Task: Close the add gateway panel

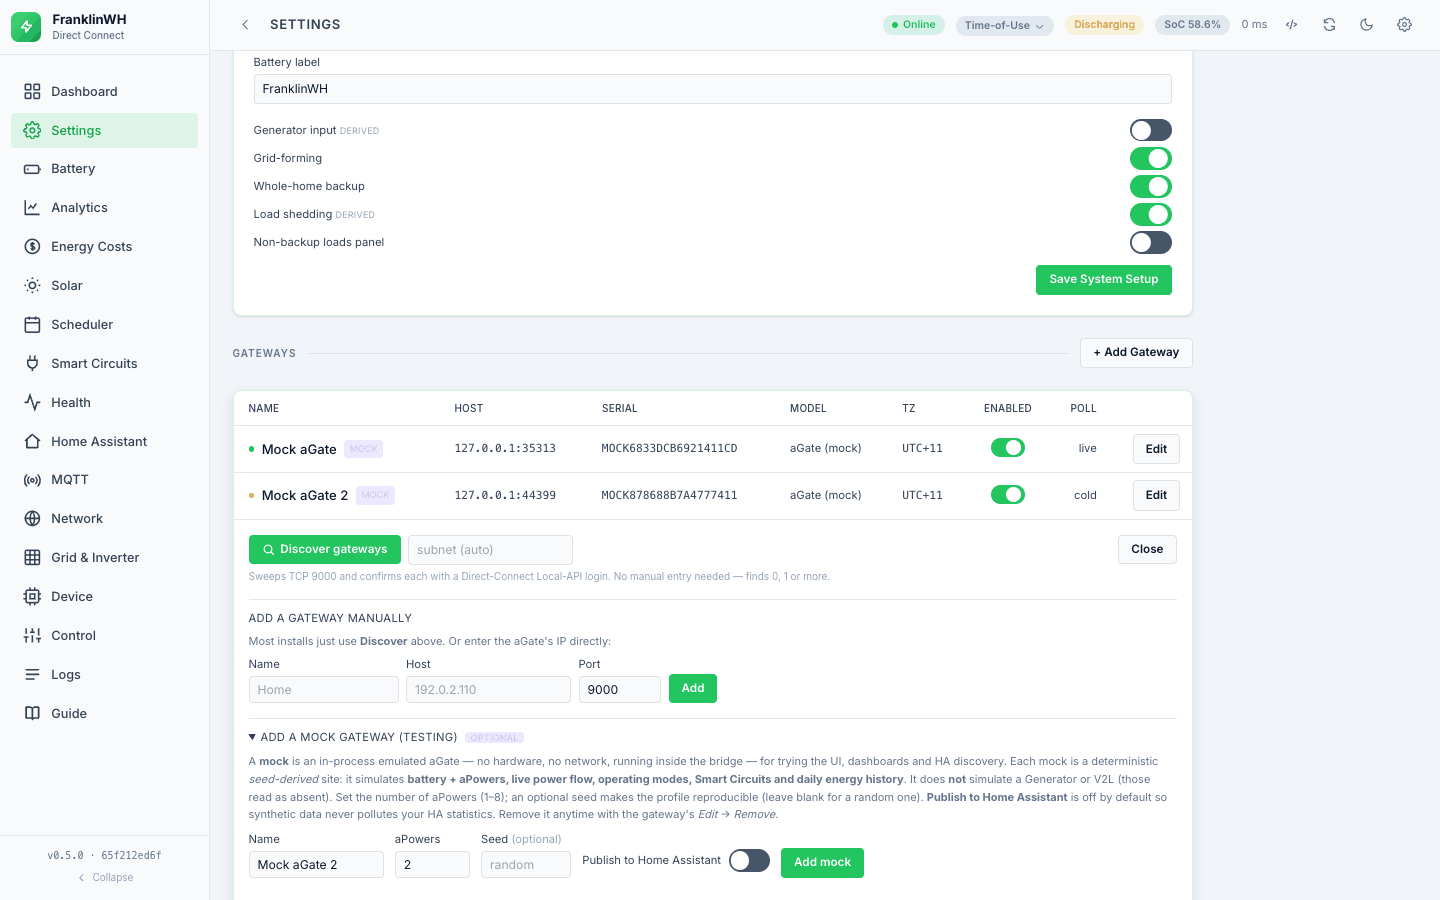Action: pos(1147,549)
